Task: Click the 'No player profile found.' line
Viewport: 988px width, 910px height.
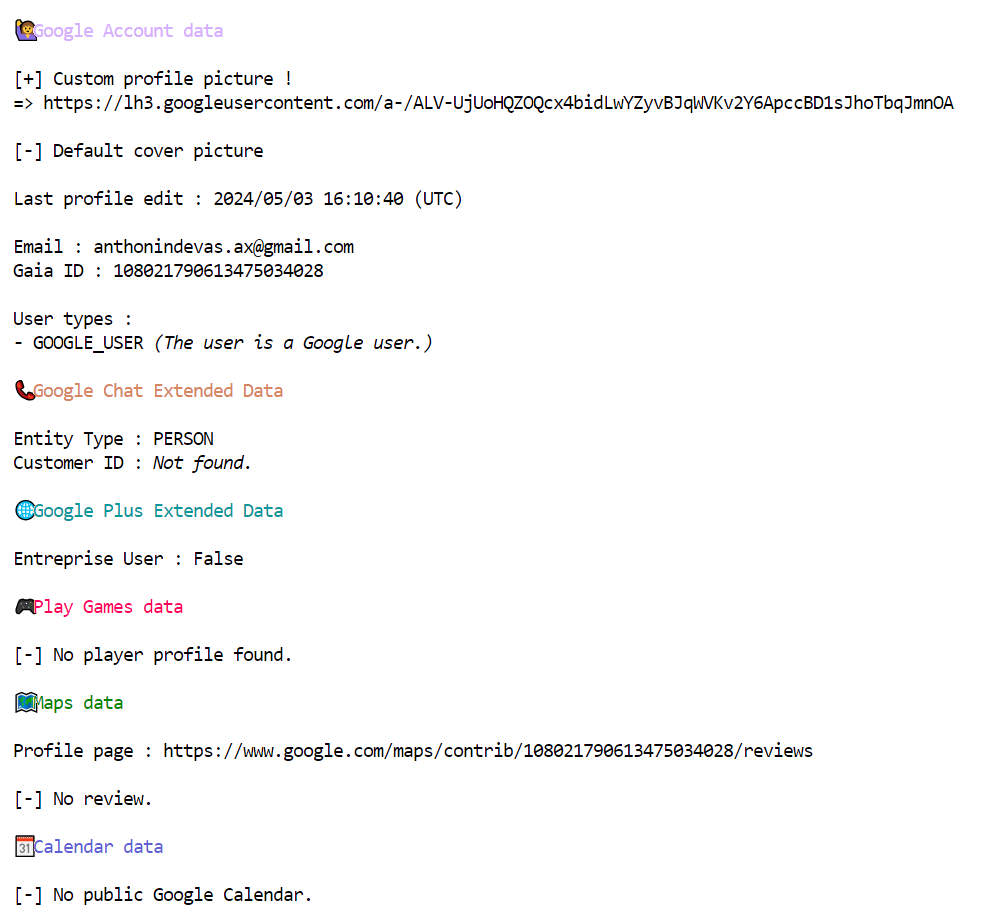Action: point(153,655)
